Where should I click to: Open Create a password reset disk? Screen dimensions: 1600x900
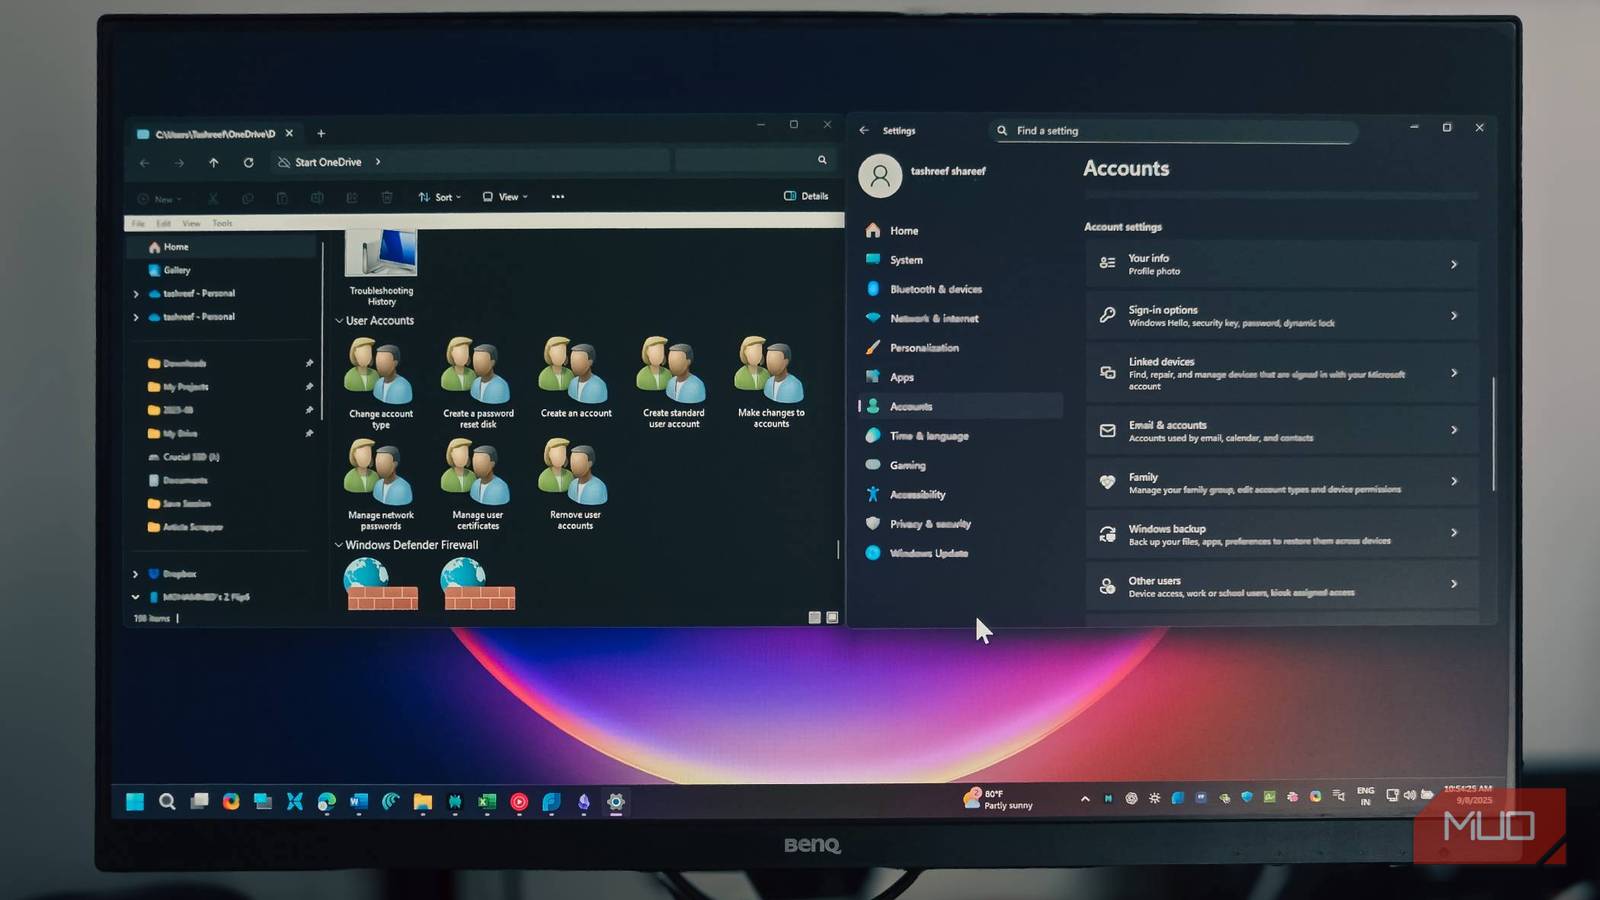pos(478,384)
